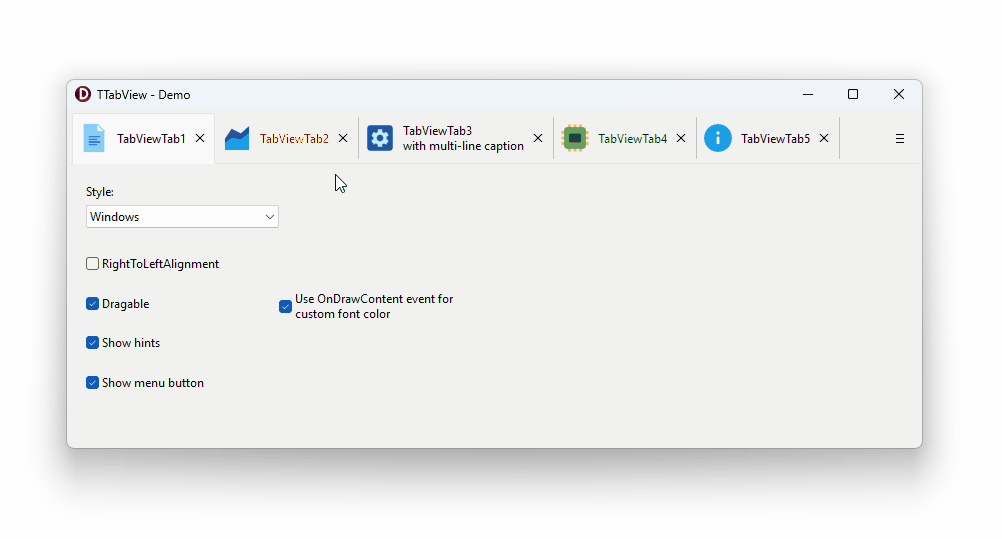Switch to the TabViewTab2 tab

tap(294, 139)
